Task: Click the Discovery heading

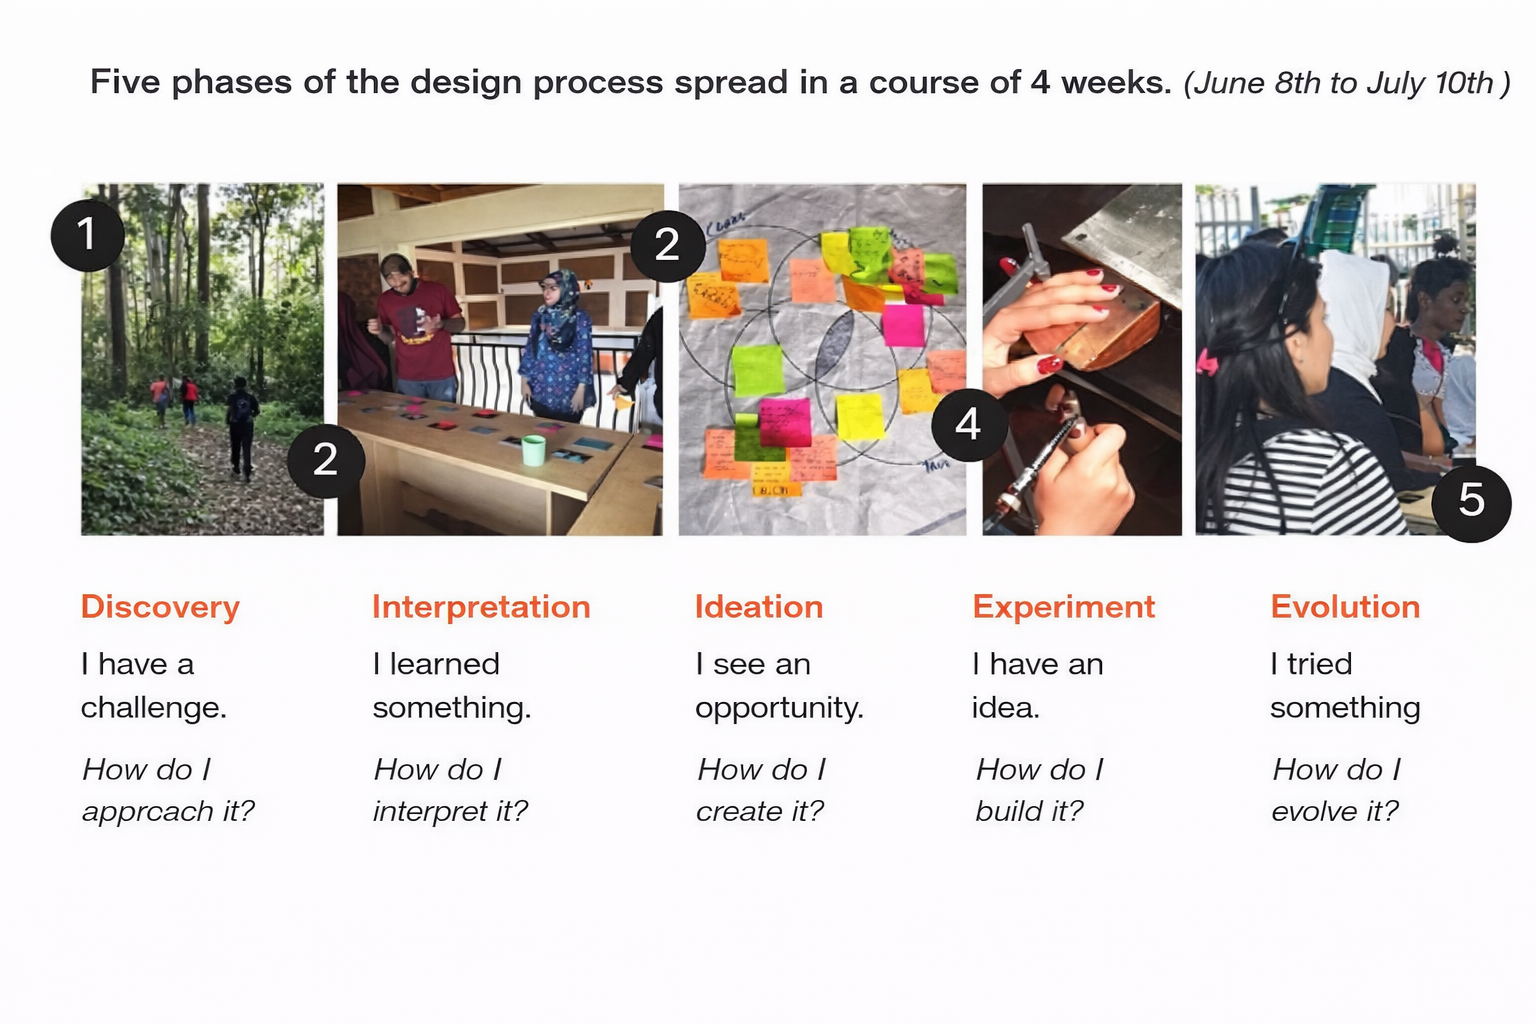Action: (x=160, y=607)
